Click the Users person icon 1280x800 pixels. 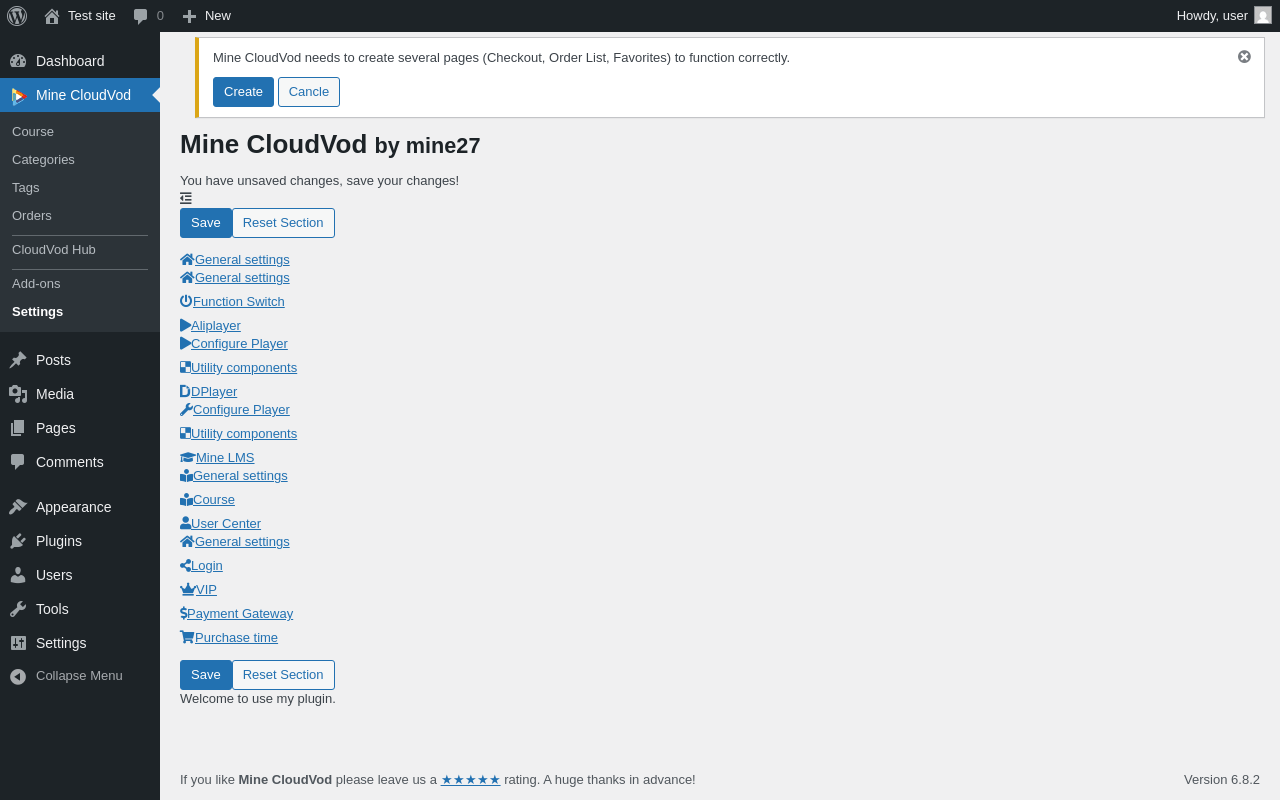pos(18,575)
